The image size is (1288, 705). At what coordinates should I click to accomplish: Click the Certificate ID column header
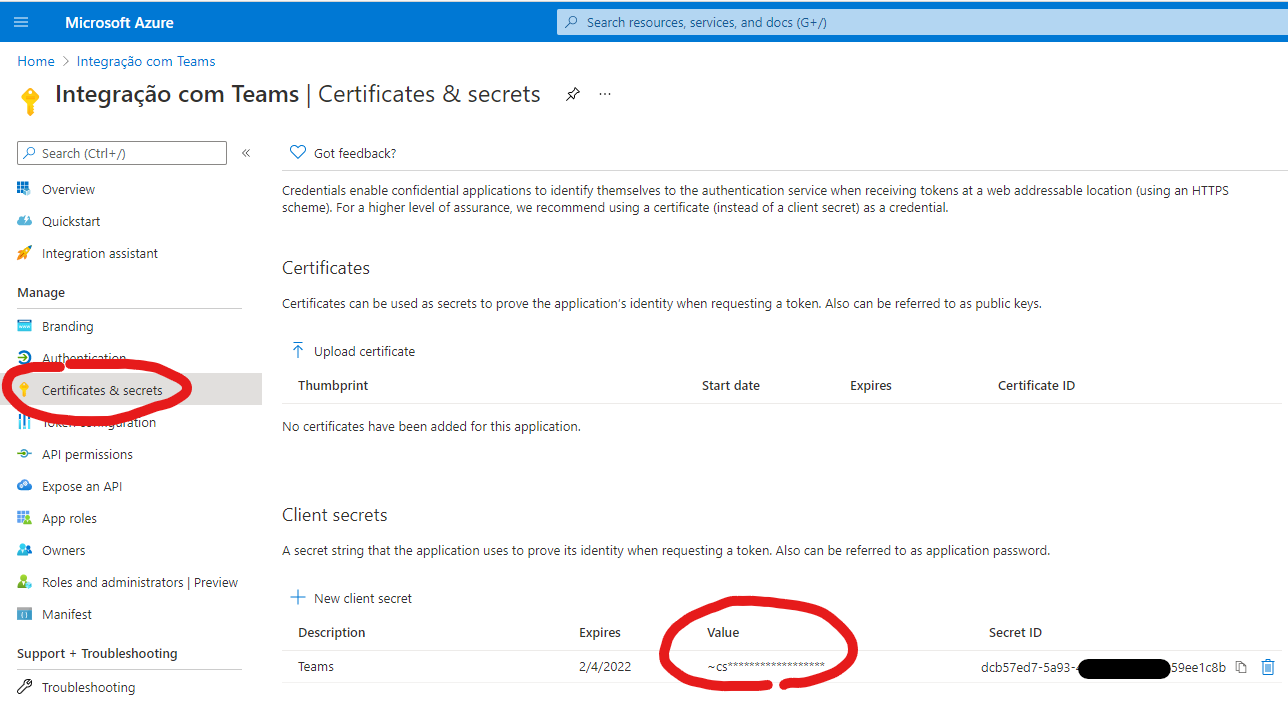tap(1037, 385)
